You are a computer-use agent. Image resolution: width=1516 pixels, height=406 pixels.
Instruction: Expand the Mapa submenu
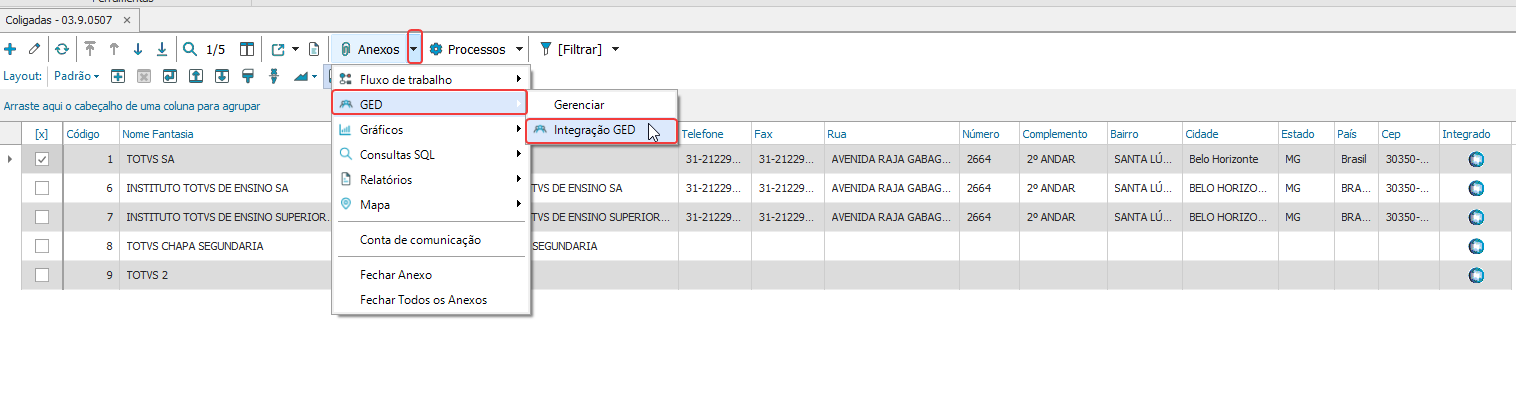431,204
